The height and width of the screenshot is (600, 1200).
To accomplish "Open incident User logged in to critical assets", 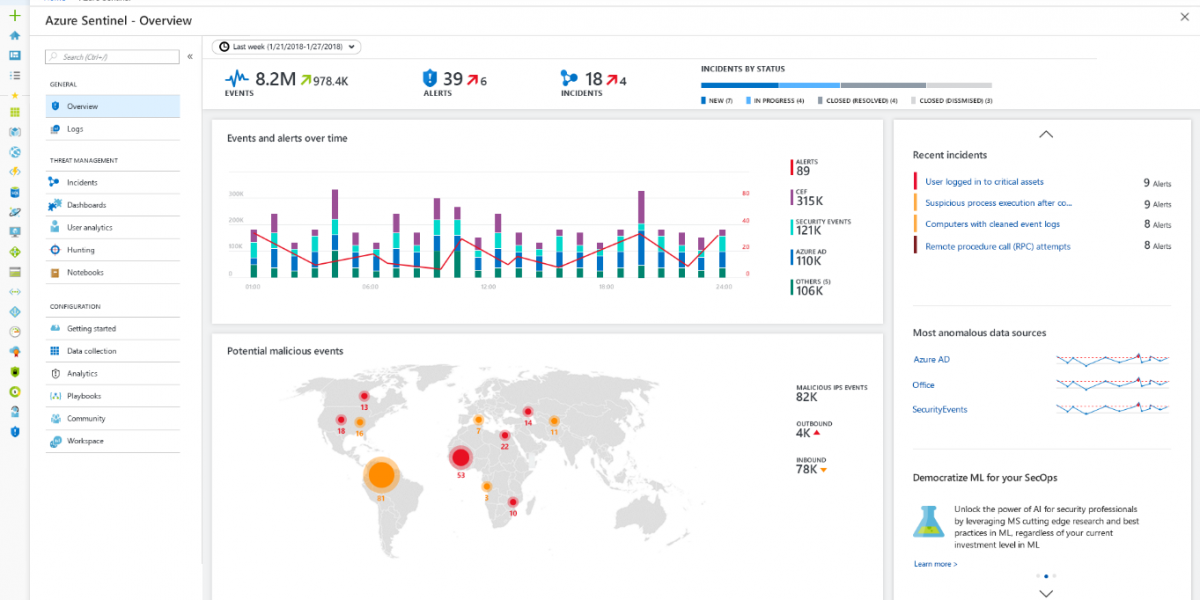I will 984,182.
